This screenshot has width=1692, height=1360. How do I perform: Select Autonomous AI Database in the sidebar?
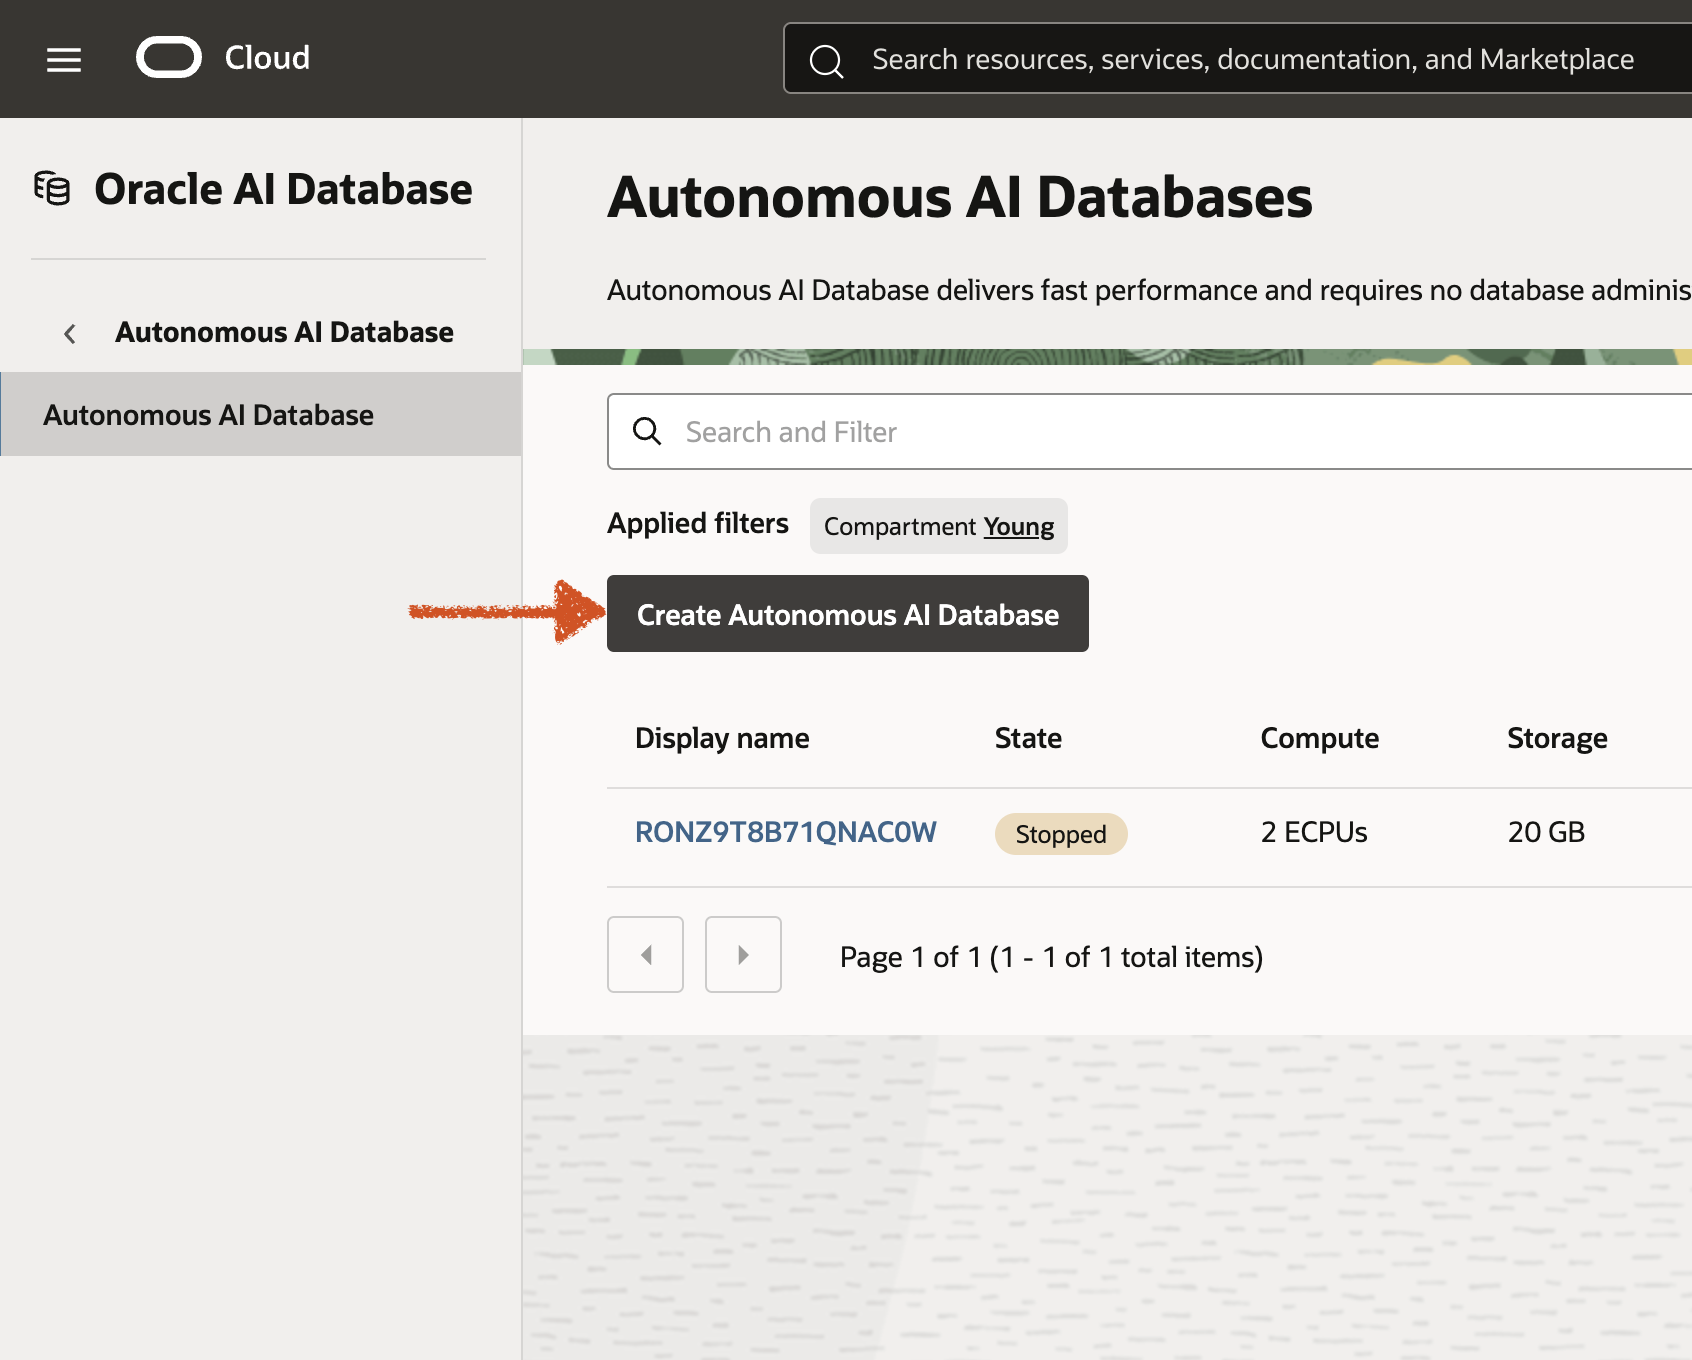click(209, 414)
